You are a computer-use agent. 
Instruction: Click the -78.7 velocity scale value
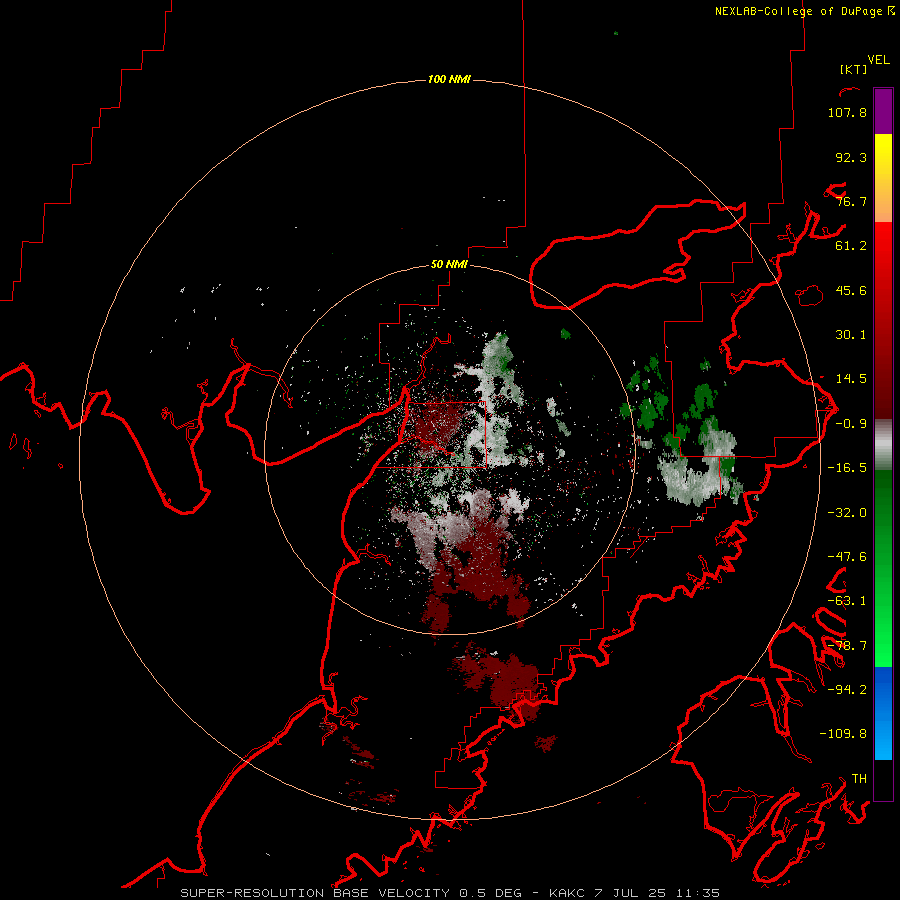point(847,646)
